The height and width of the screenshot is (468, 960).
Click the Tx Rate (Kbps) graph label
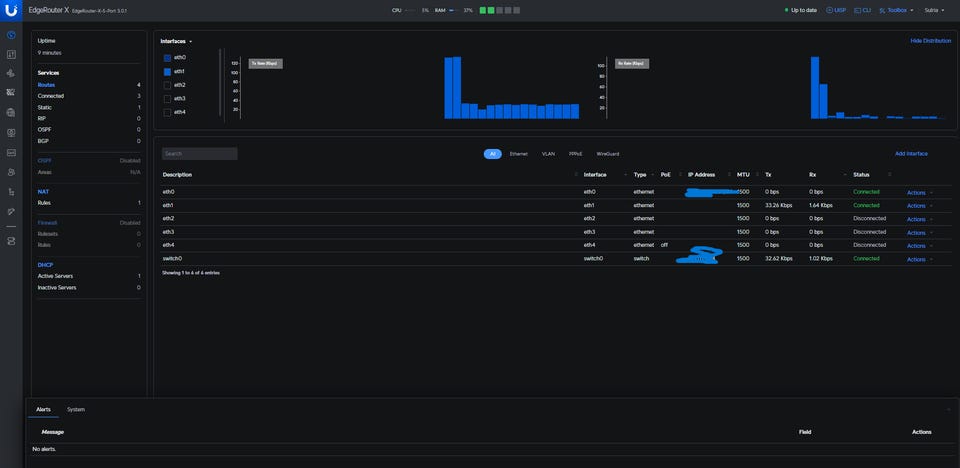point(265,63)
